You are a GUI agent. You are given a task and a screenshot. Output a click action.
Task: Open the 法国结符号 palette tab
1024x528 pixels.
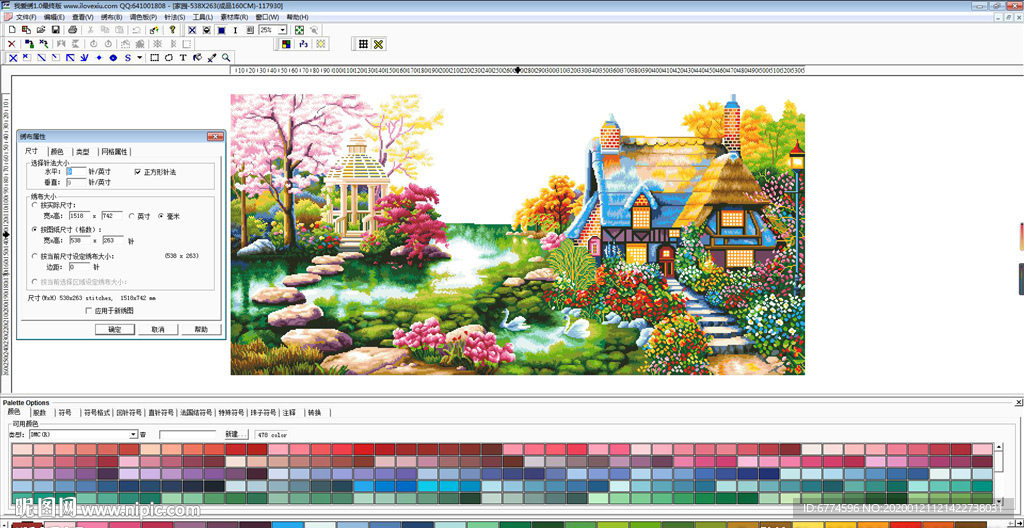click(x=196, y=413)
